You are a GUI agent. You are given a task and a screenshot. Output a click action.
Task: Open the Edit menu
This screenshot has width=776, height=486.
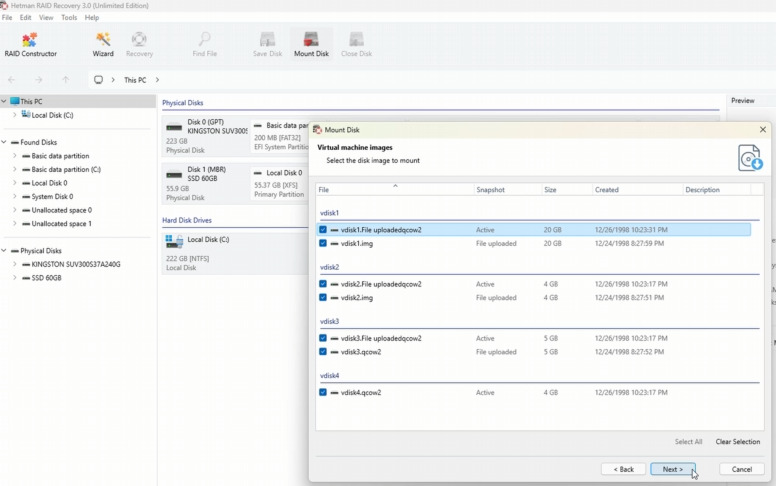click(x=25, y=17)
